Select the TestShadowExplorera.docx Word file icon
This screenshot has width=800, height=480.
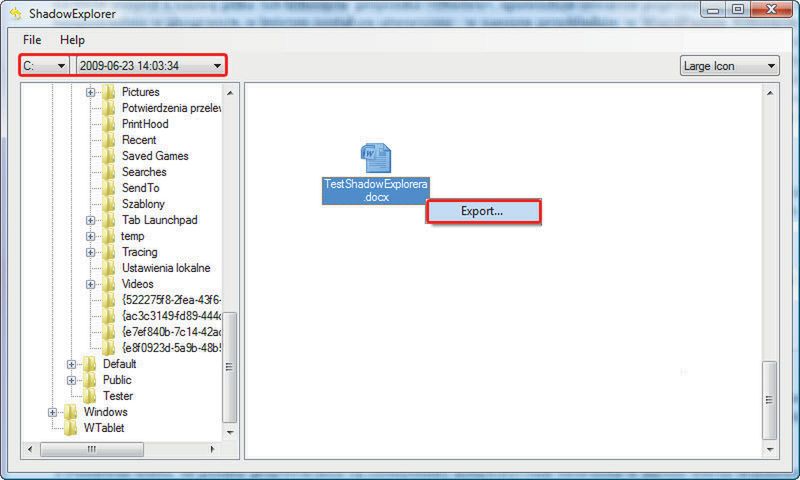[376, 158]
